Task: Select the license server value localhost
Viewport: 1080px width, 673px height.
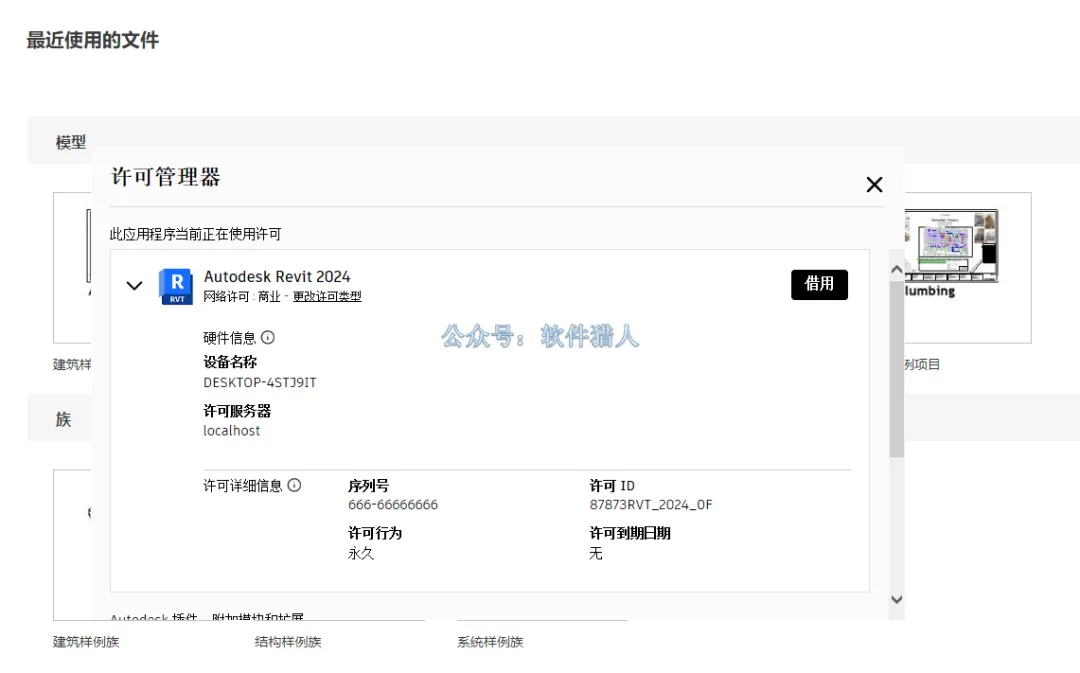Action: [231, 431]
